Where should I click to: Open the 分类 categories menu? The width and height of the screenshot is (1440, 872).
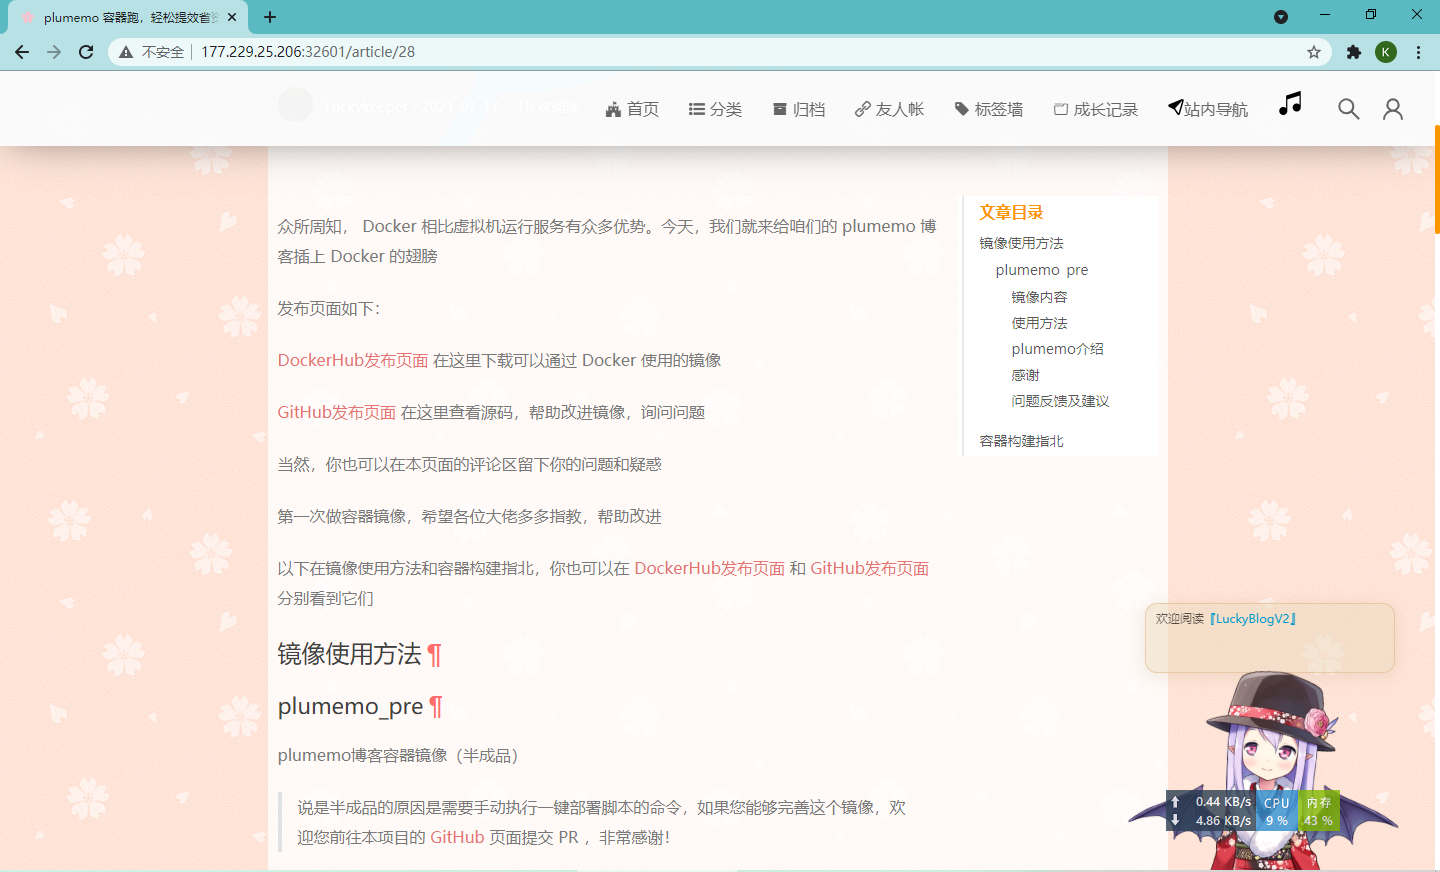715,109
